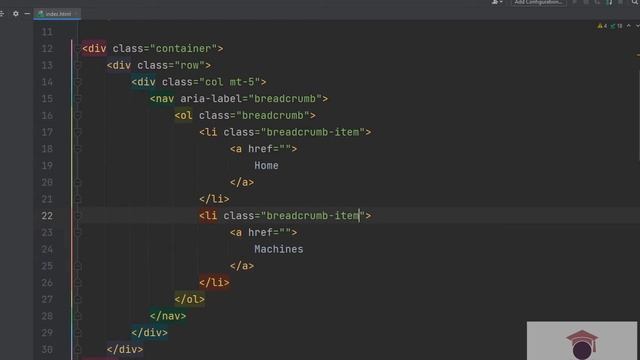
Task: Show the green typo count indicator
Action: (x=617, y=26)
